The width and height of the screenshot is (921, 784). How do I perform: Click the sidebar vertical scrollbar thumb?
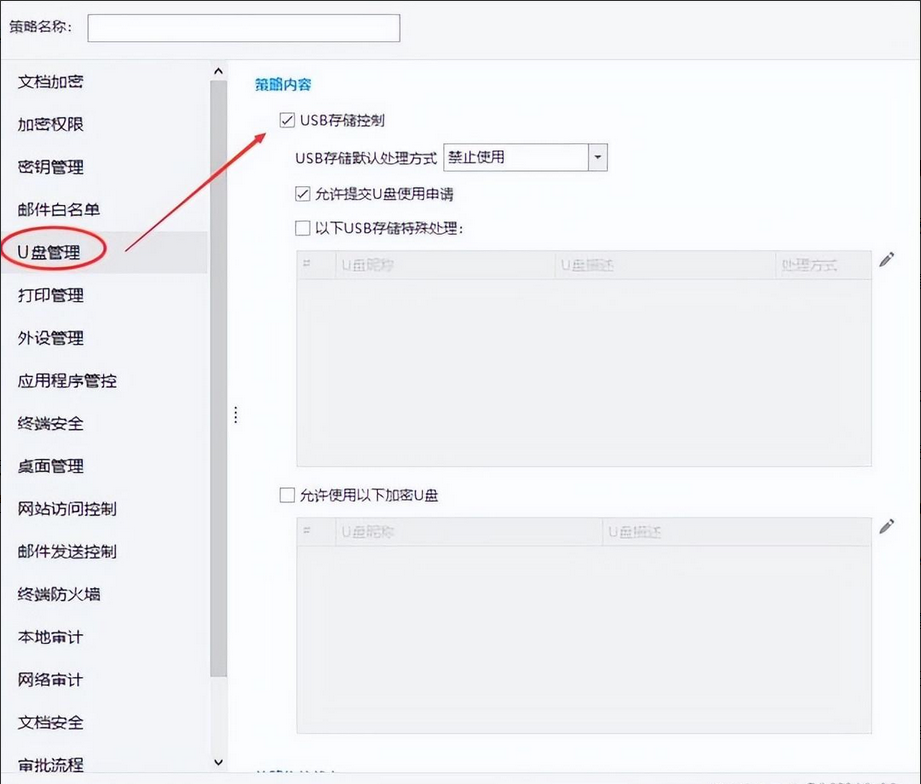[x=219, y=379]
